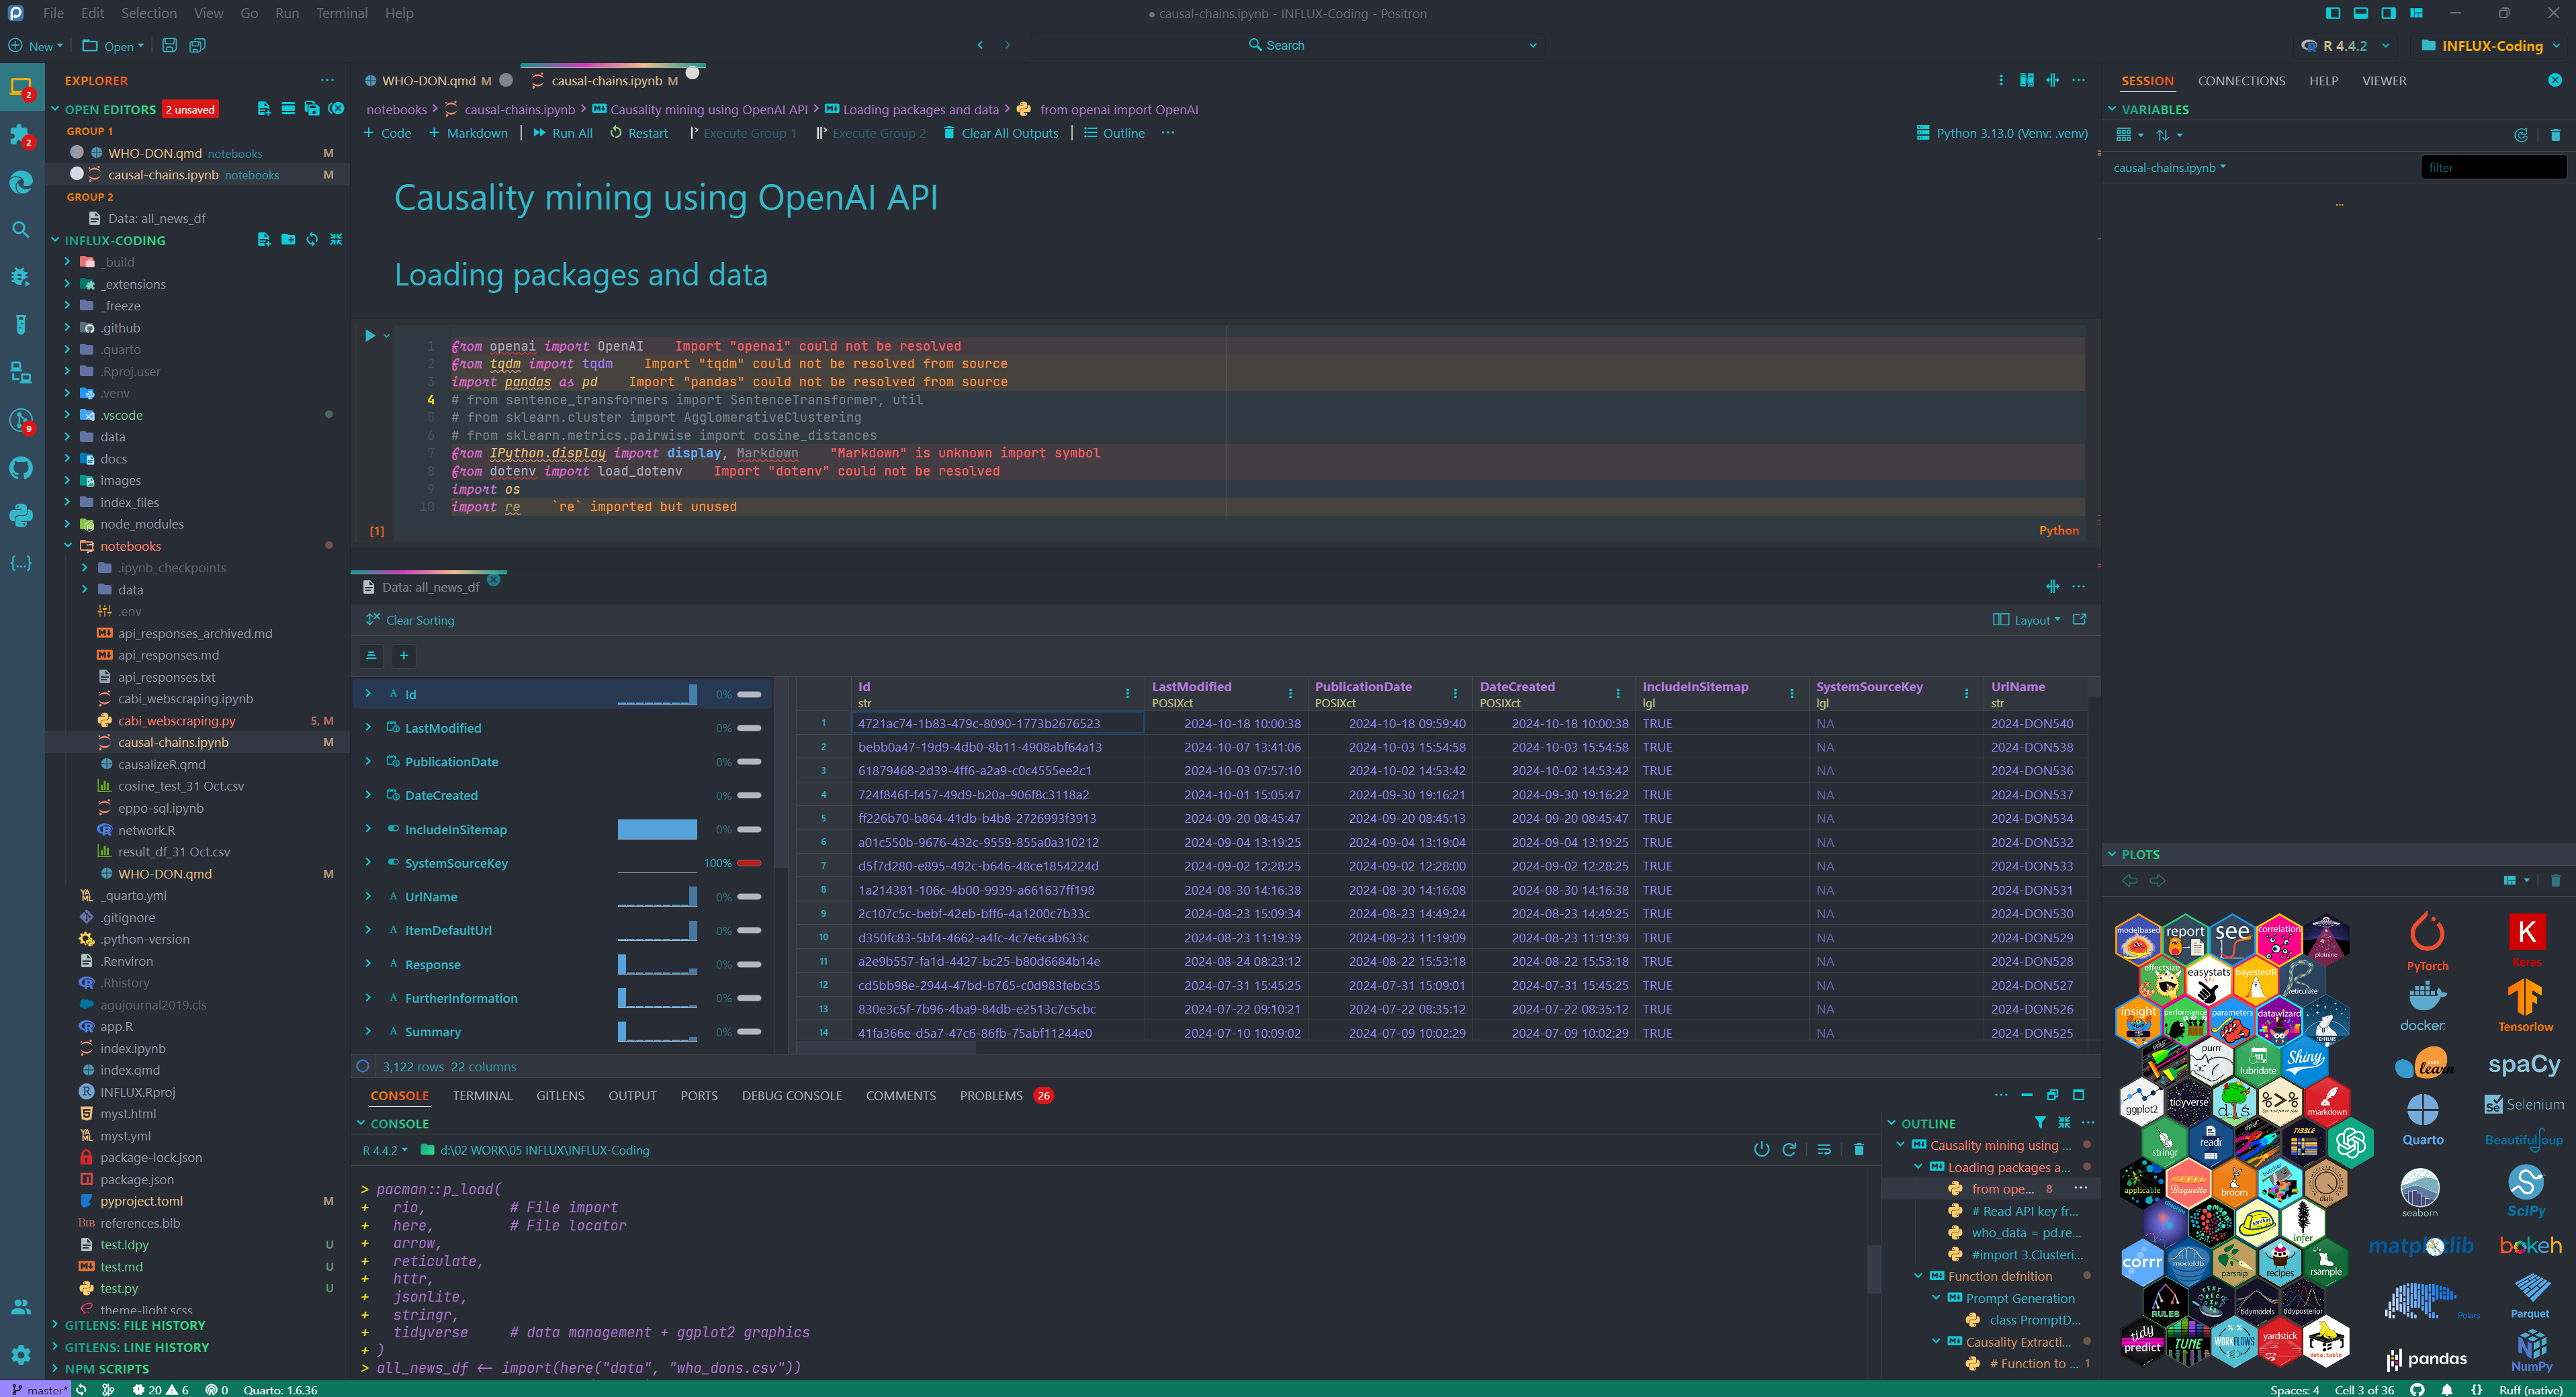Image resolution: width=2576 pixels, height=1397 pixels.
Task: Toggle word wrap in the console
Action: point(1824,1150)
